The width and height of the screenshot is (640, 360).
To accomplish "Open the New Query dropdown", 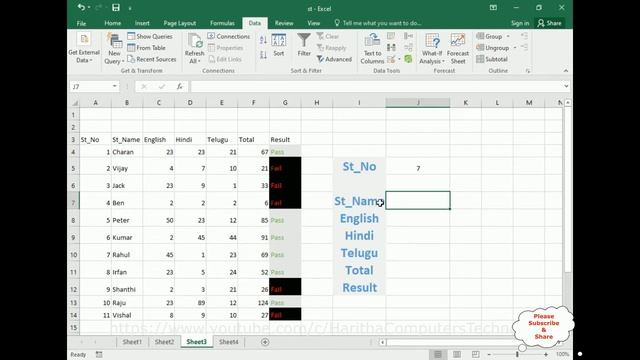I will tap(114, 49).
